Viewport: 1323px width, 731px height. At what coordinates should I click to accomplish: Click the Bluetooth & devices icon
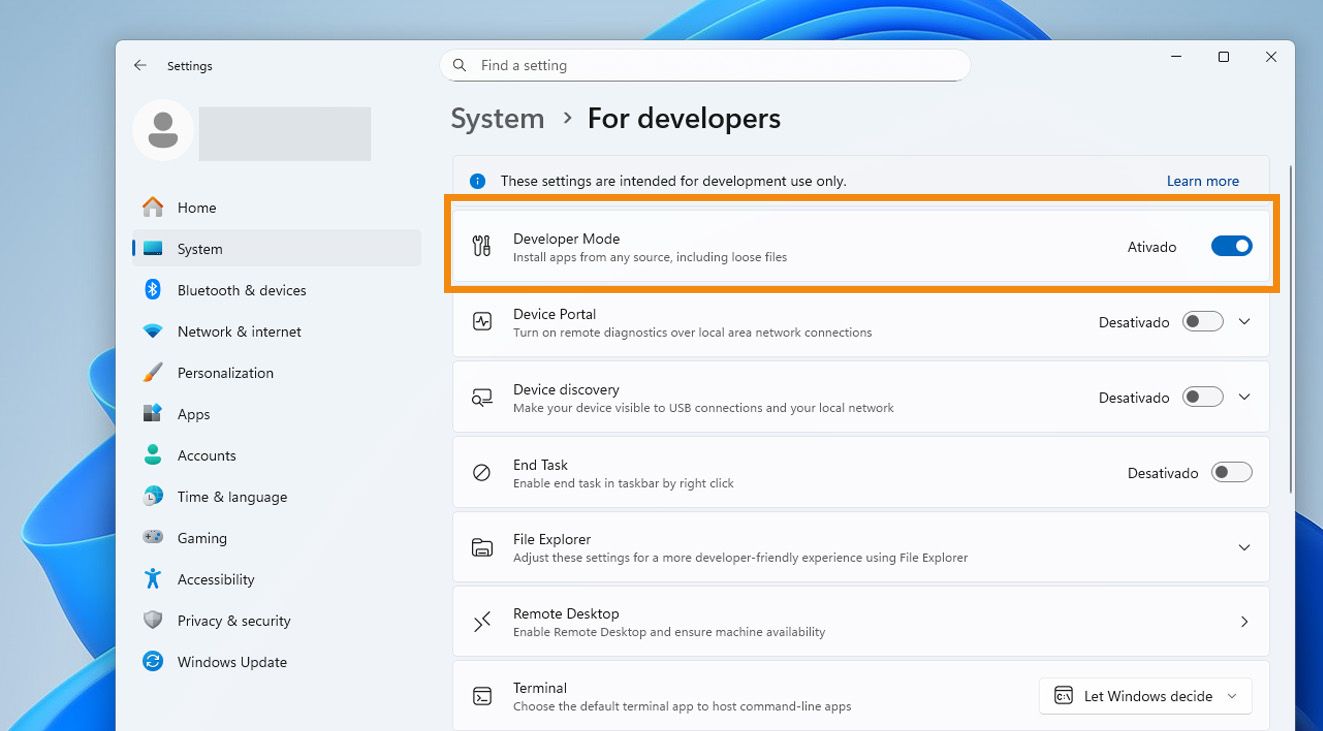[x=153, y=290]
